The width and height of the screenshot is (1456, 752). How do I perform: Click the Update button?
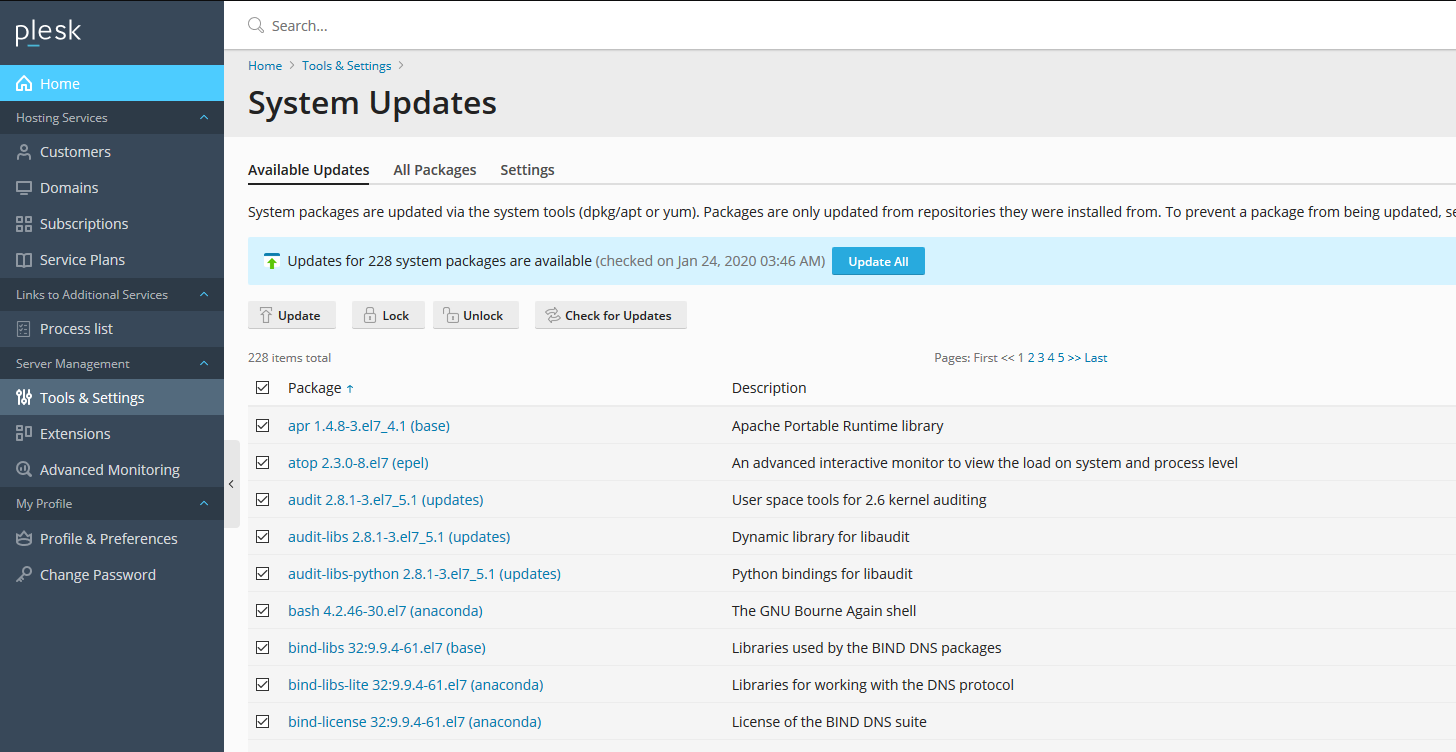coord(292,315)
